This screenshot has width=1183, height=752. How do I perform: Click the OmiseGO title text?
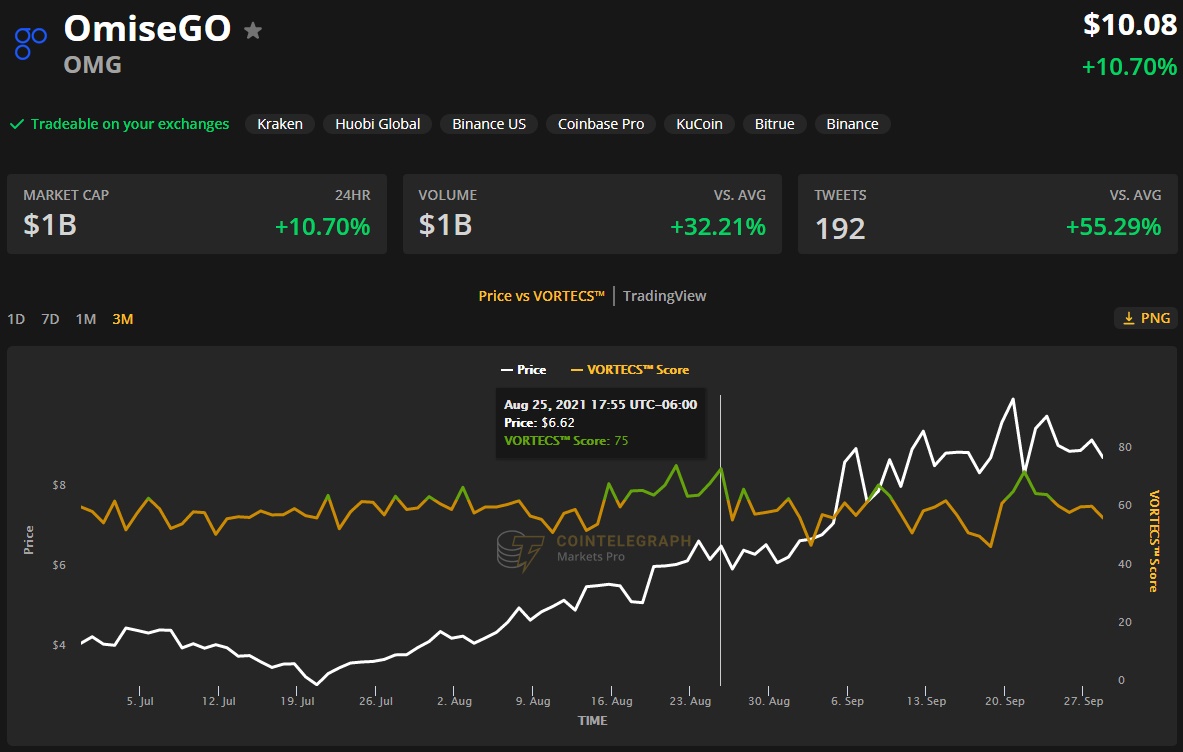point(147,29)
